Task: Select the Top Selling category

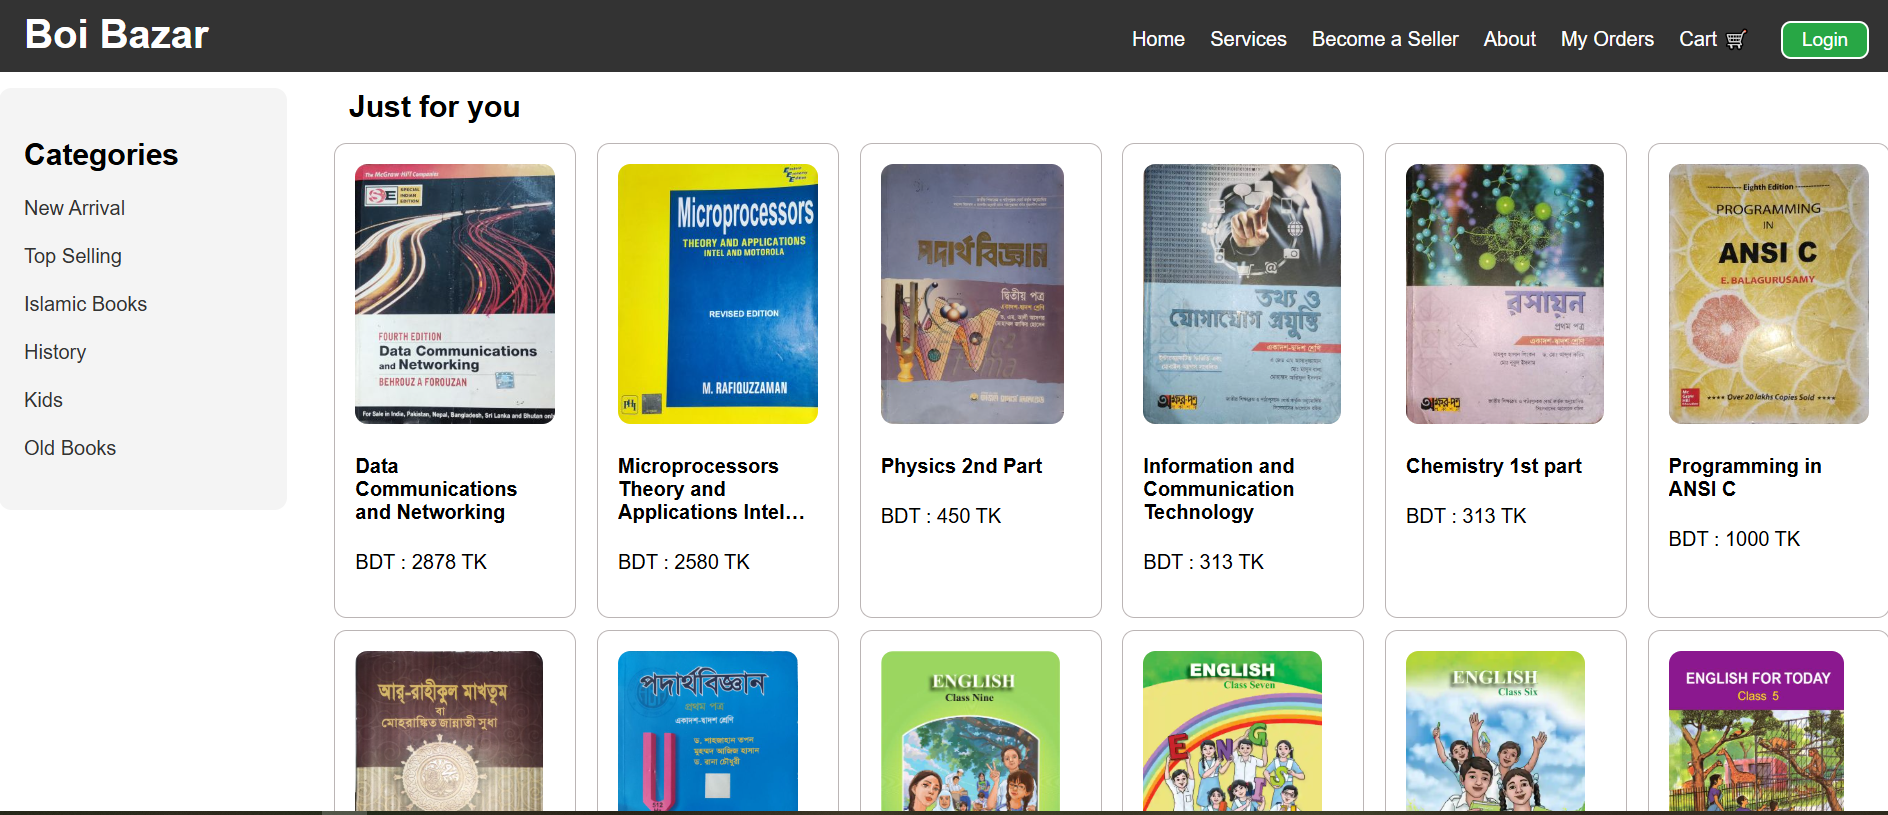Action: point(73,256)
